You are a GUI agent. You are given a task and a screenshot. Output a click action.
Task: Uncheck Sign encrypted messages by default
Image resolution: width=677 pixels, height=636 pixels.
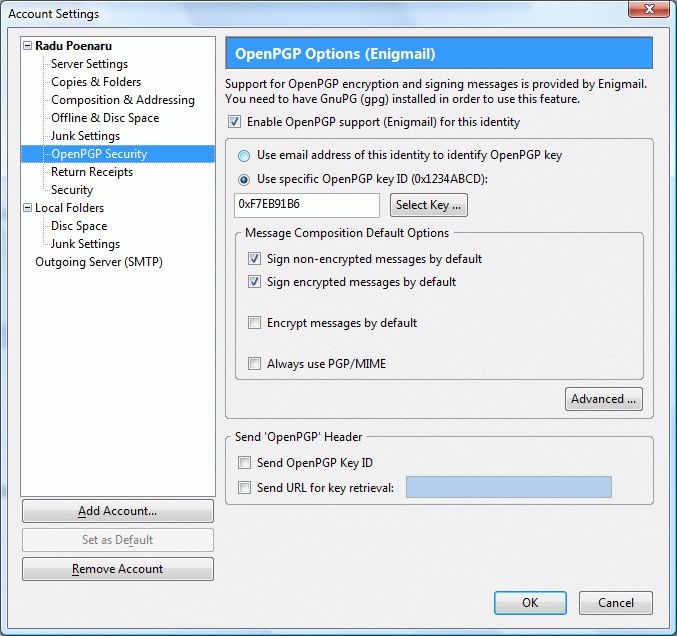[254, 282]
